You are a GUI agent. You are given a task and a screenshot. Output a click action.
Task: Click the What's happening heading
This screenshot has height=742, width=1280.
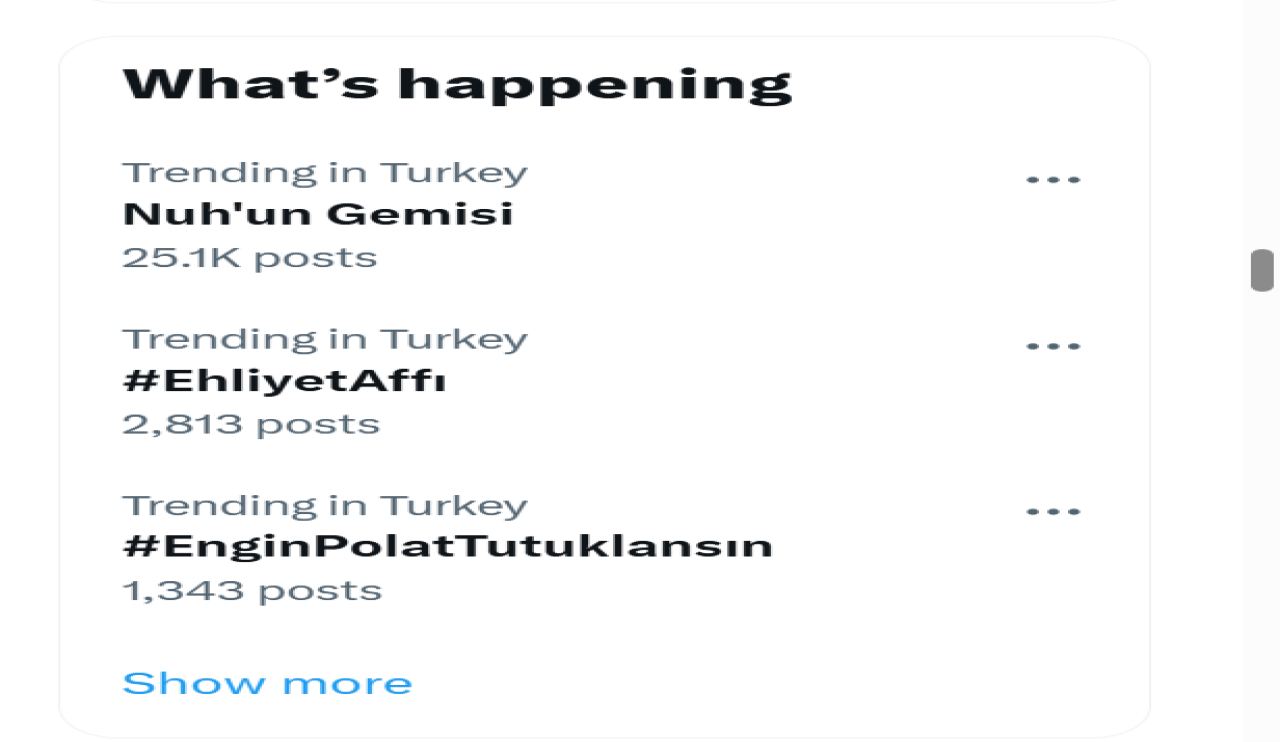pyautogui.click(x=456, y=84)
